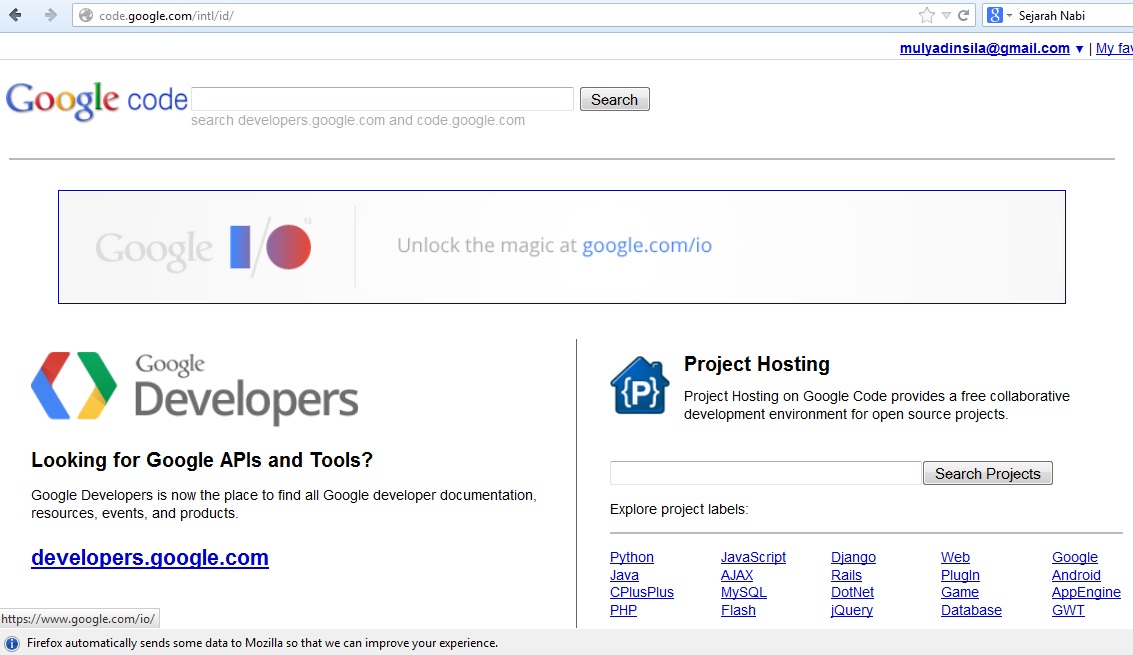Open the JavaScript project label
This screenshot has width=1133, height=655.
tap(753, 557)
